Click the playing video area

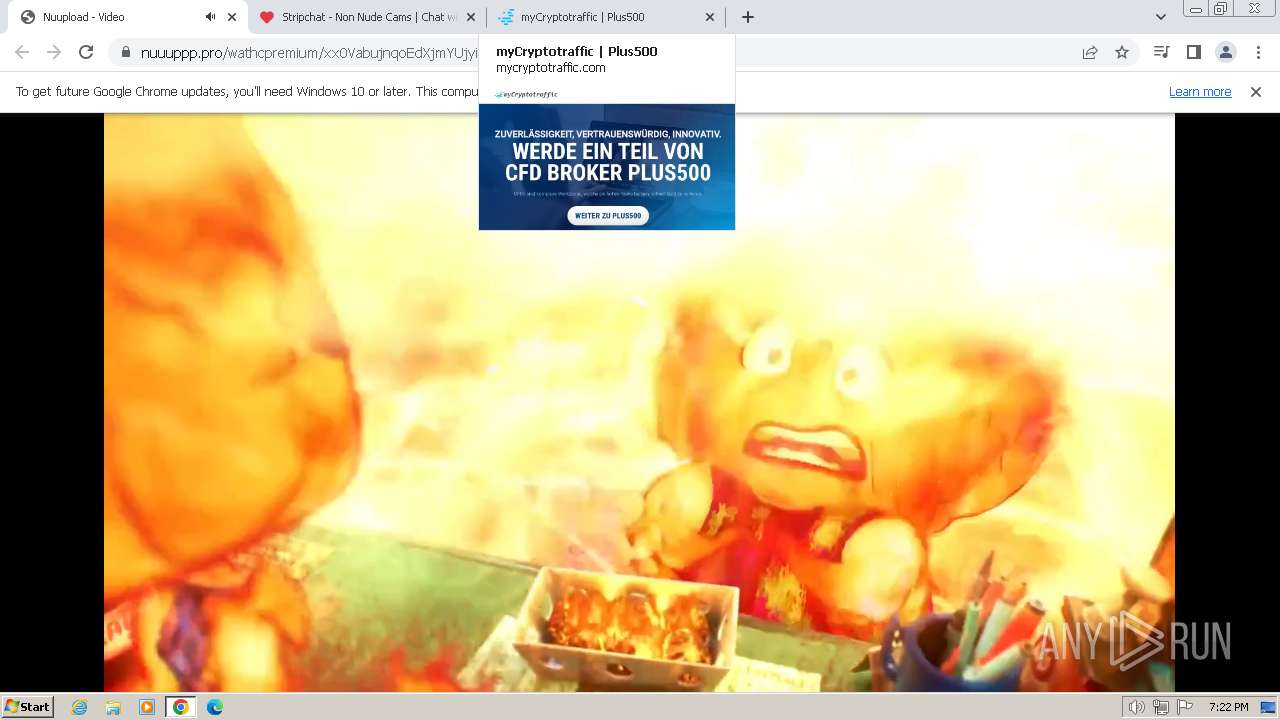click(x=639, y=402)
